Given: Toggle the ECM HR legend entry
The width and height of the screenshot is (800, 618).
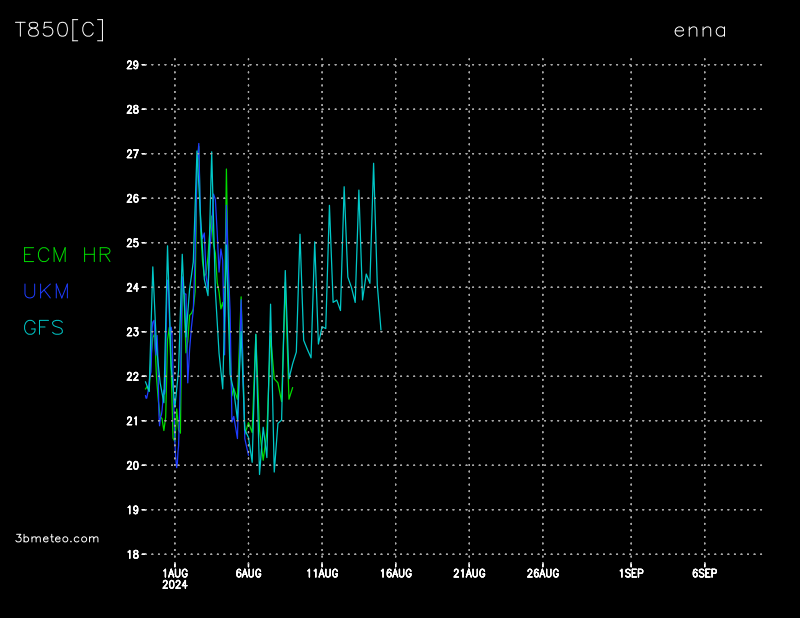Looking at the screenshot, I should coord(67,255).
